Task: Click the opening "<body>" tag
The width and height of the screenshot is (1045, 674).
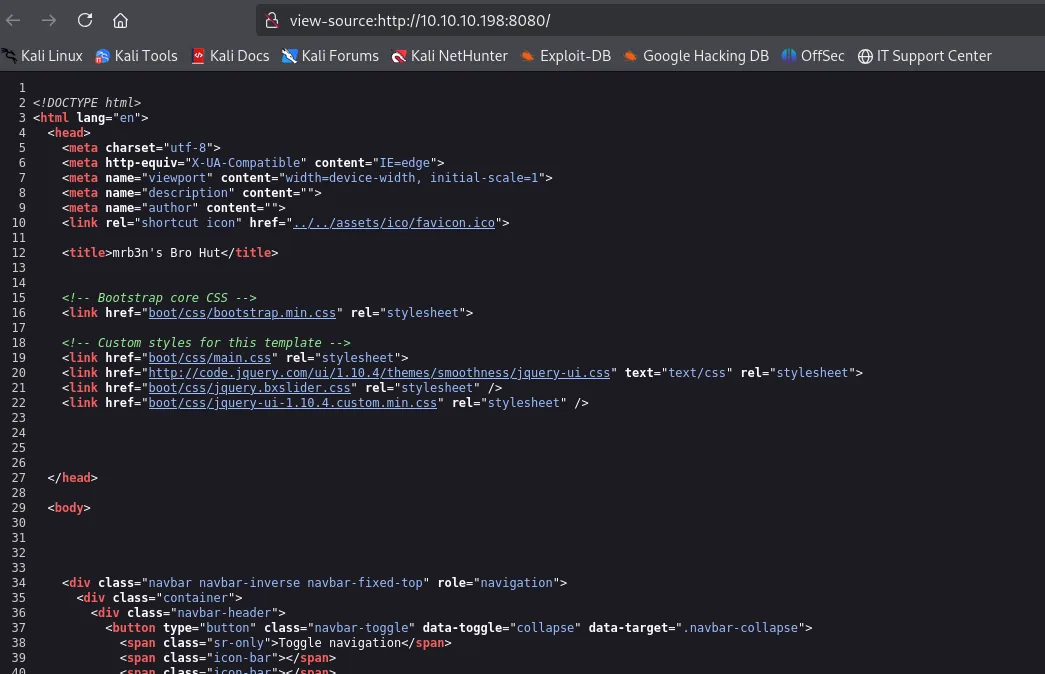Action: [x=69, y=507]
